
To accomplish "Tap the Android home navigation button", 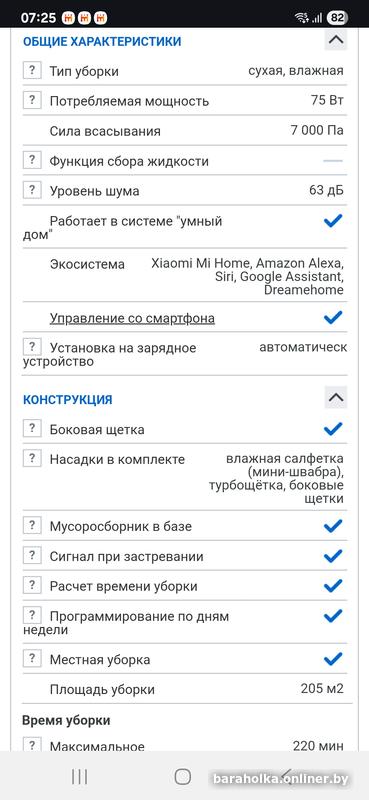I will (183, 777).
